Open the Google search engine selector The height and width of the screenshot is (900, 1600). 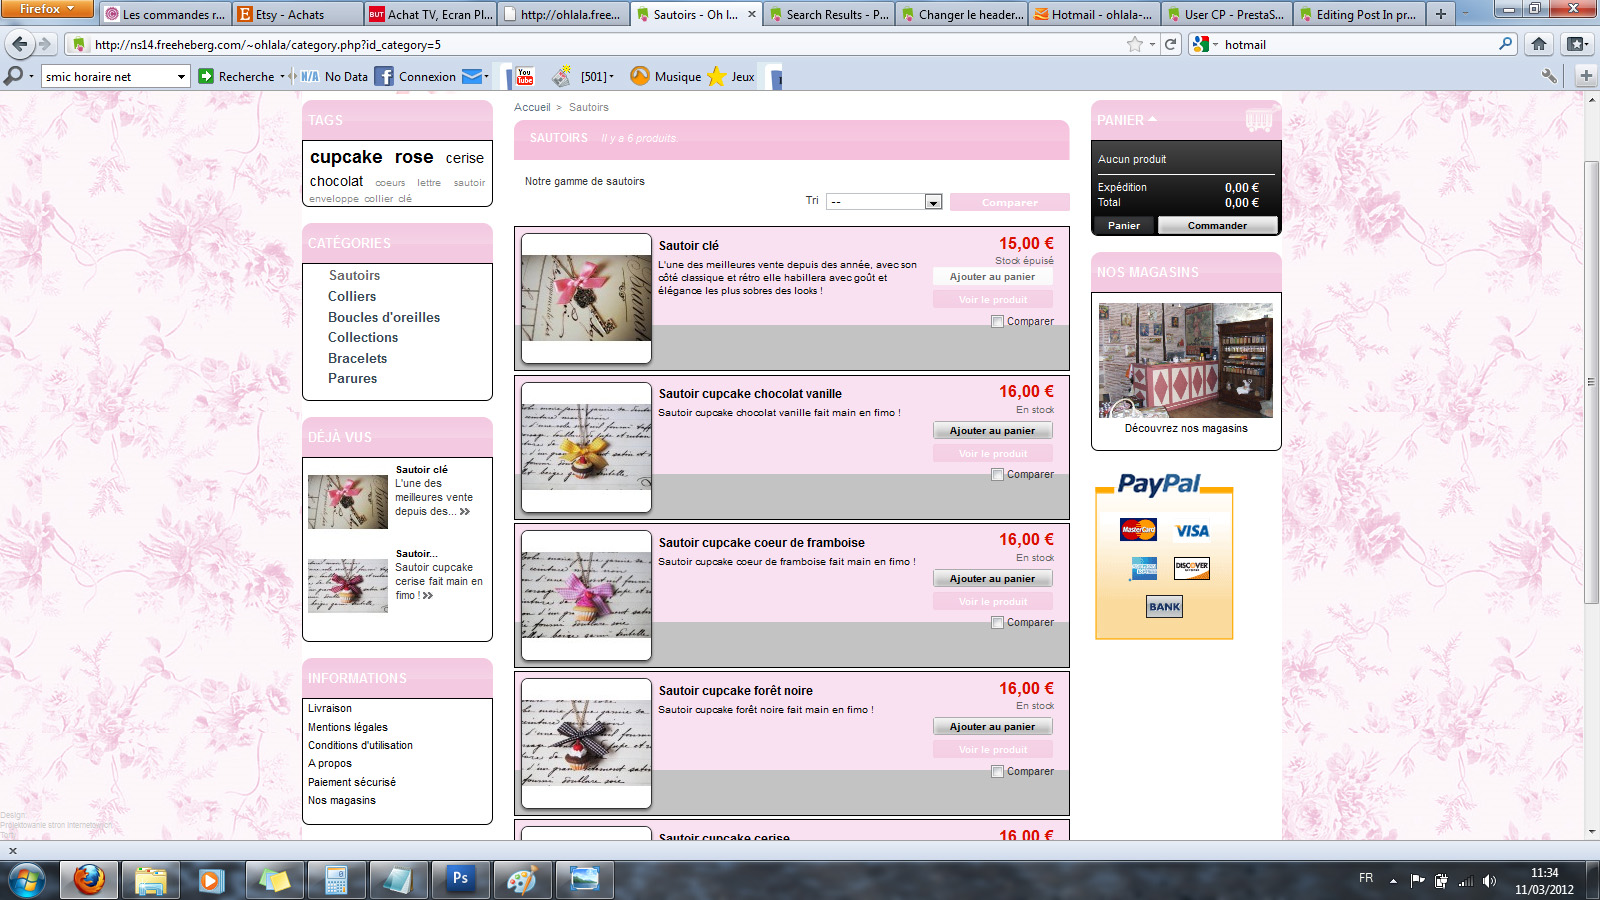[x=1205, y=44]
